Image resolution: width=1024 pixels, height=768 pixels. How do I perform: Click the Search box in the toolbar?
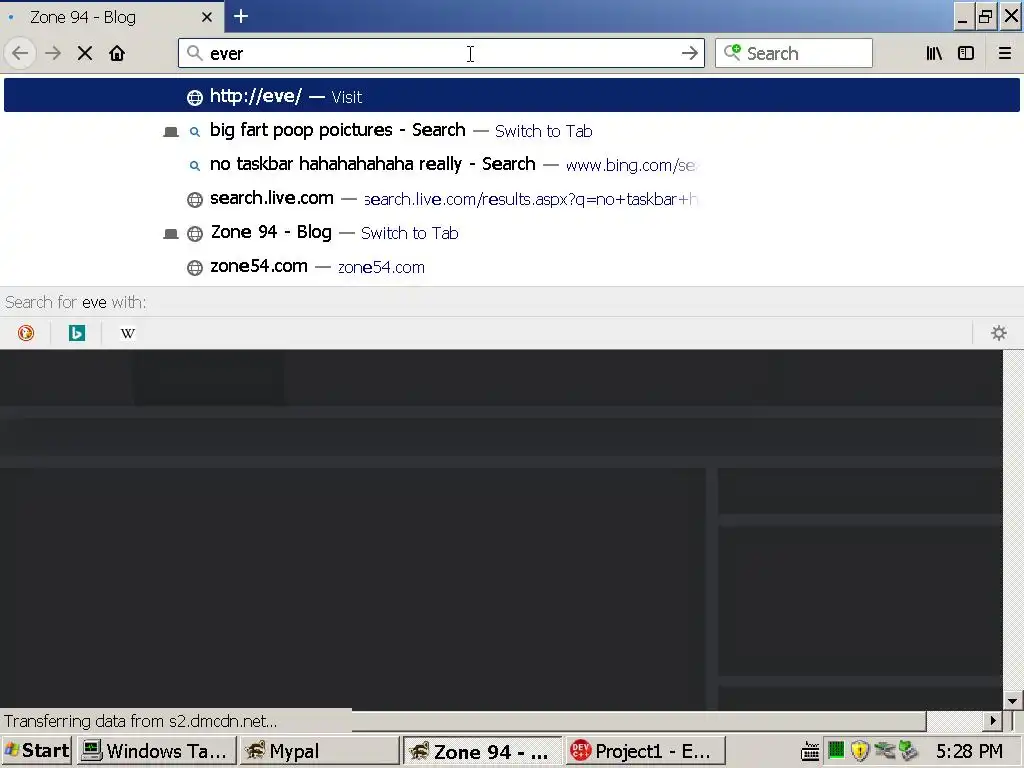tap(793, 53)
